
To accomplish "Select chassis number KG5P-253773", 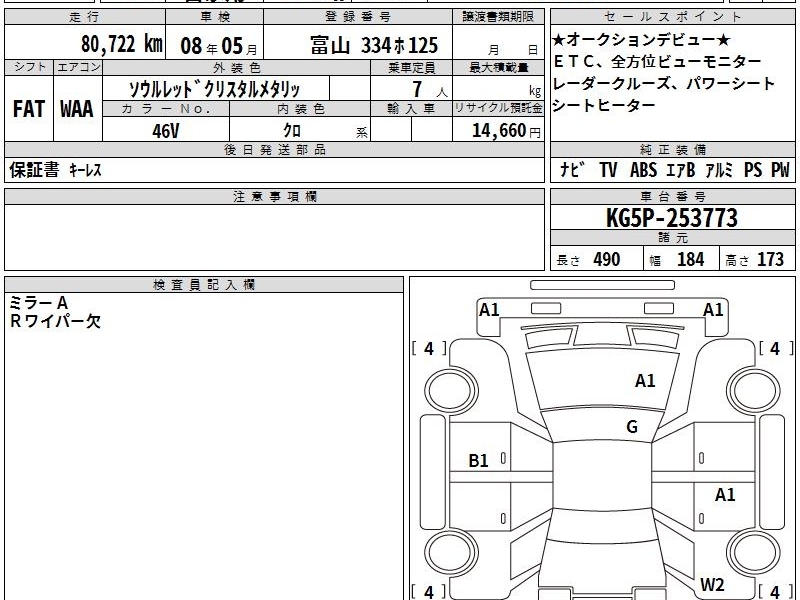I will (672, 218).
